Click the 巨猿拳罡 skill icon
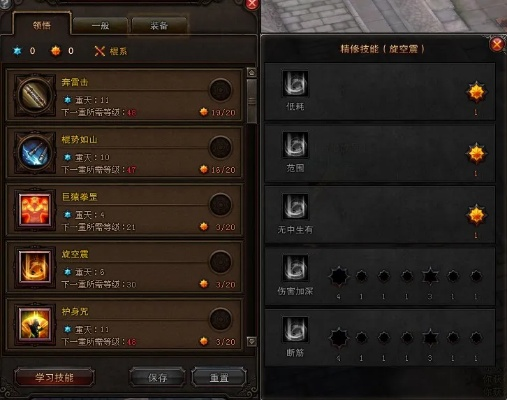Image resolution: width=507 pixels, height=400 pixels. point(35,210)
